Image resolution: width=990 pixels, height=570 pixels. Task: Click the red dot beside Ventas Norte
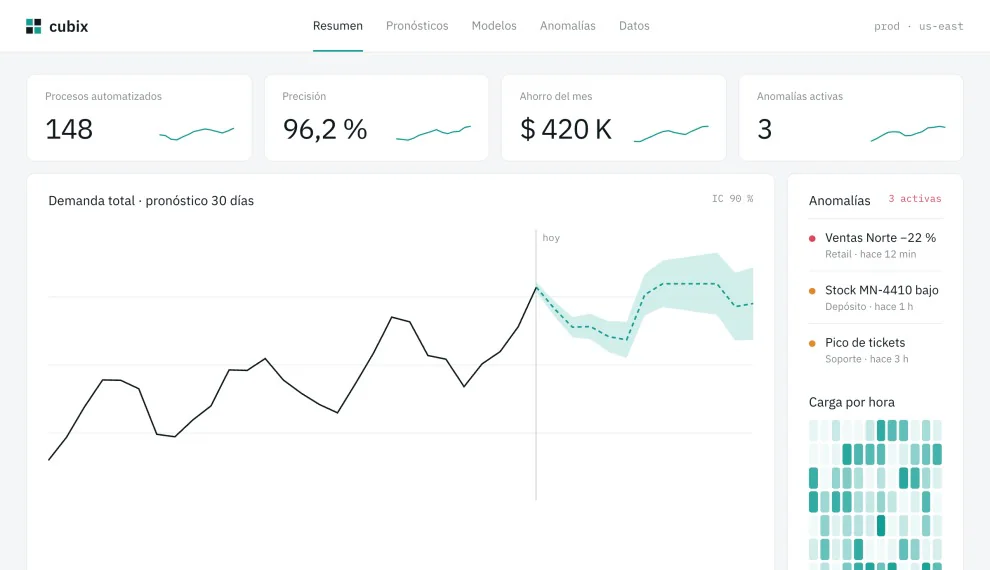[813, 239]
